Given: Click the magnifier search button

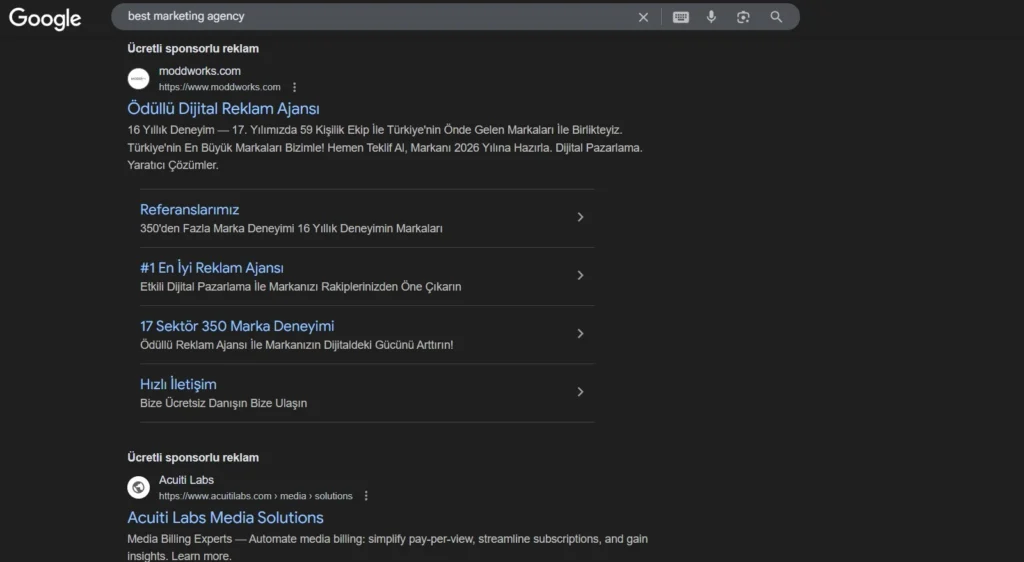Looking at the screenshot, I should [776, 17].
